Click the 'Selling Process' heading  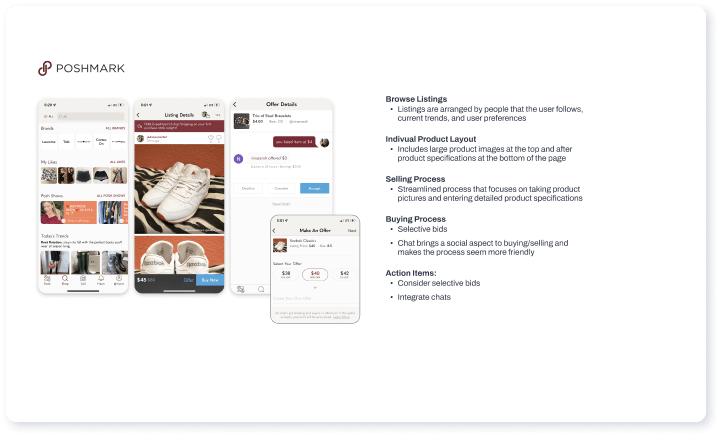415,179
